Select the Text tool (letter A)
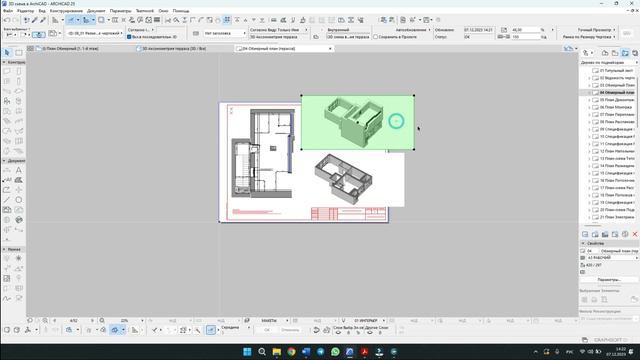 (19, 170)
